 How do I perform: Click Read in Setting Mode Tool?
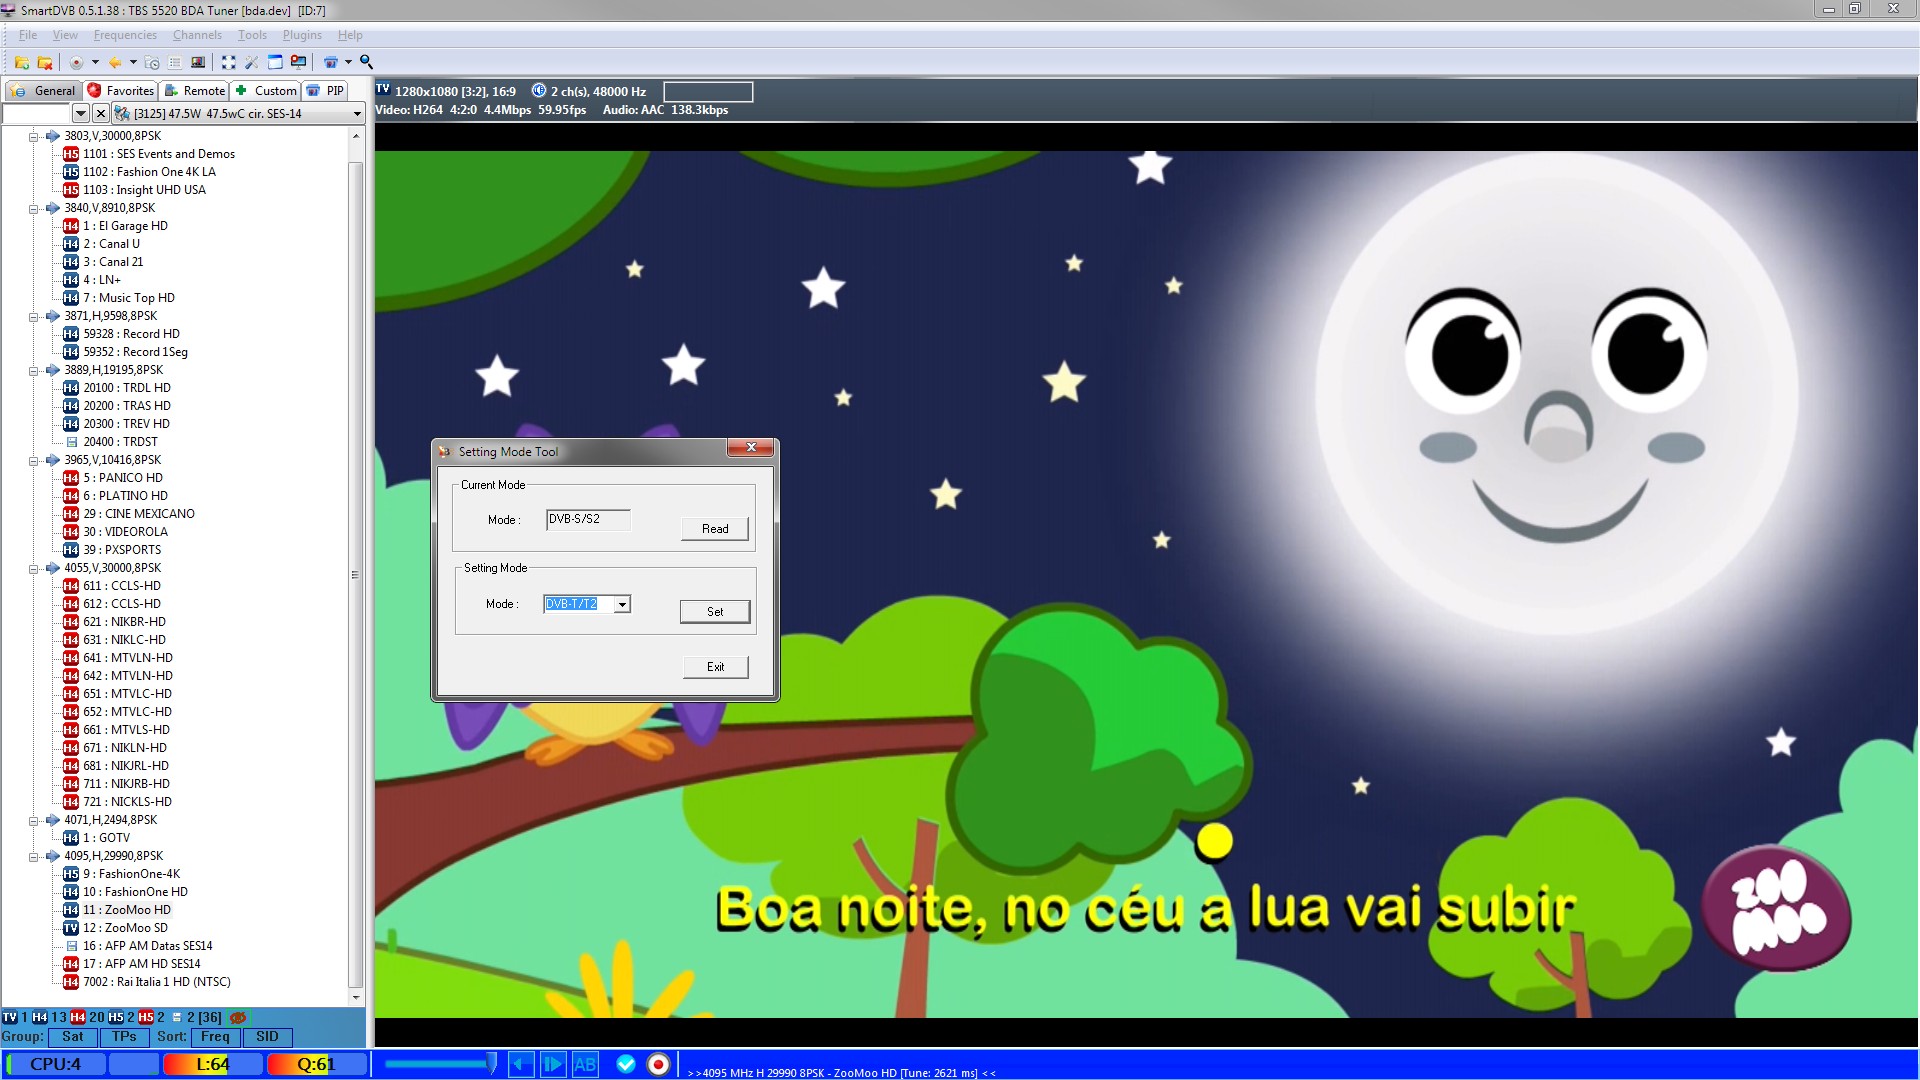[715, 529]
